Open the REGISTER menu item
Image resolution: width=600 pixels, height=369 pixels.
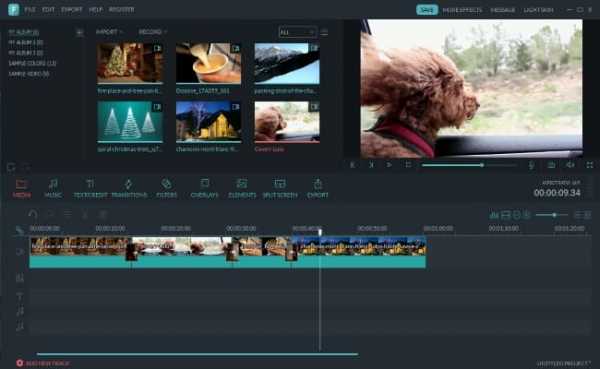click(x=122, y=10)
